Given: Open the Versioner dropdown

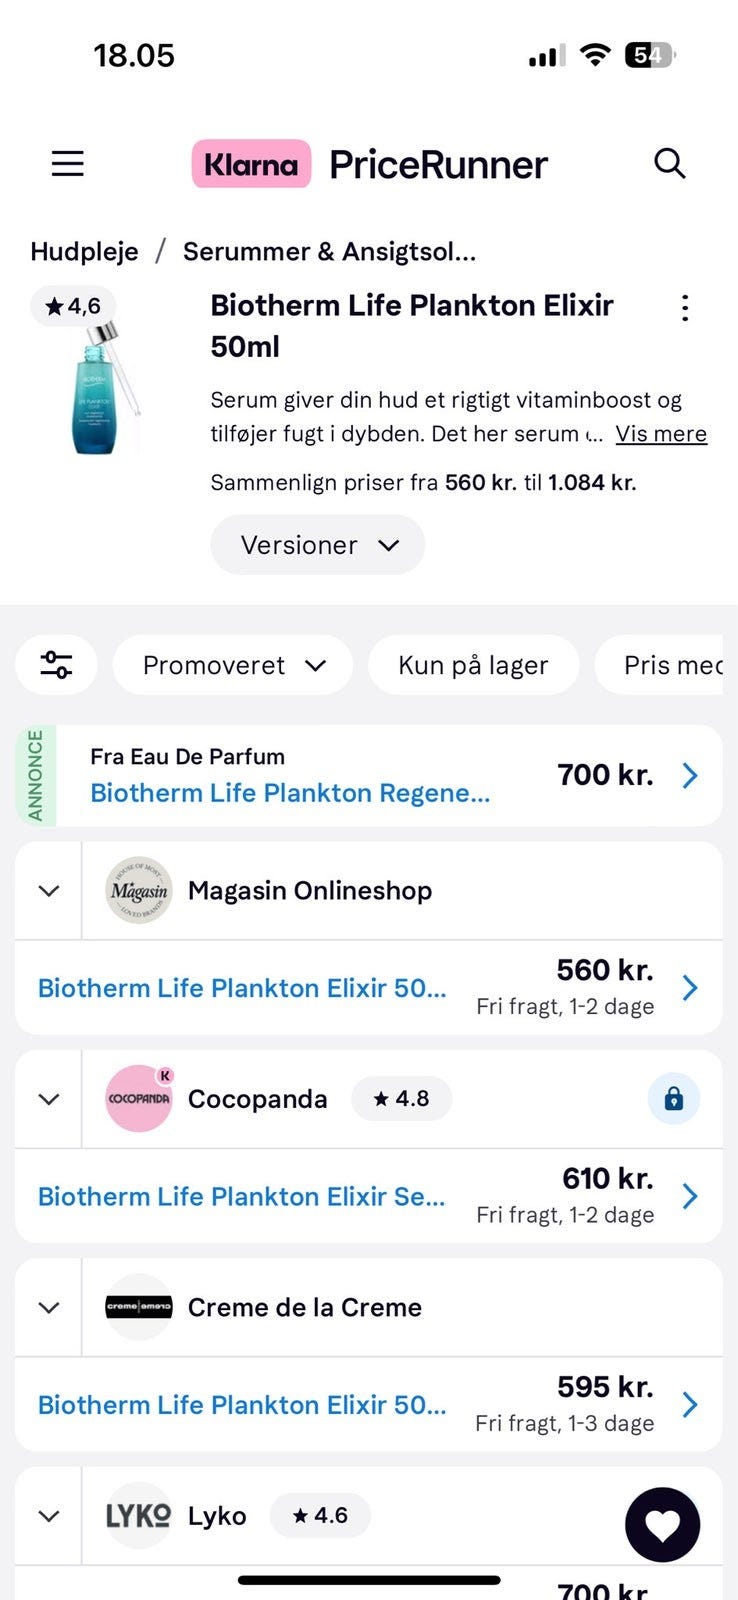Looking at the screenshot, I should click(x=318, y=545).
